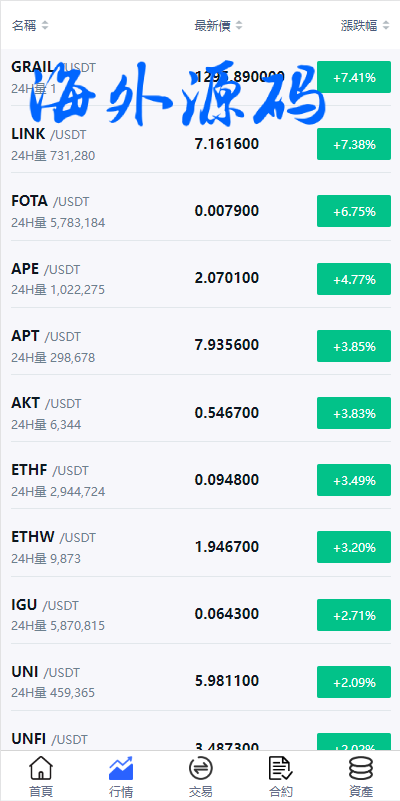The height and width of the screenshot is (801, 400).
Task: Tap the 行情 market chart icon
Action: (x=121, y=768)
